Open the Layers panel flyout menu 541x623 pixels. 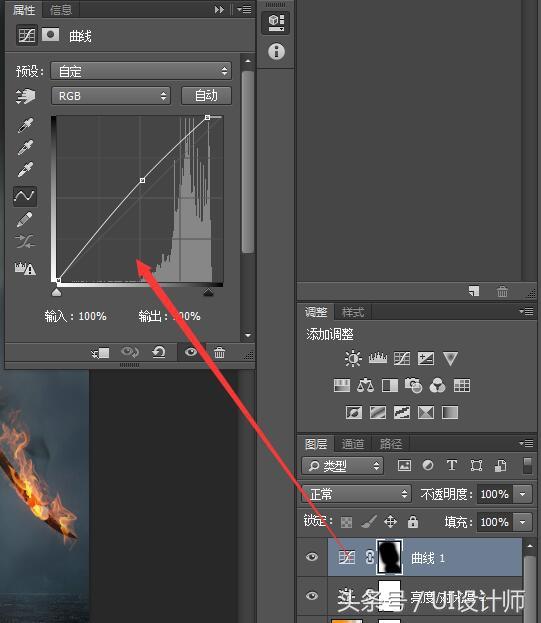526,443
